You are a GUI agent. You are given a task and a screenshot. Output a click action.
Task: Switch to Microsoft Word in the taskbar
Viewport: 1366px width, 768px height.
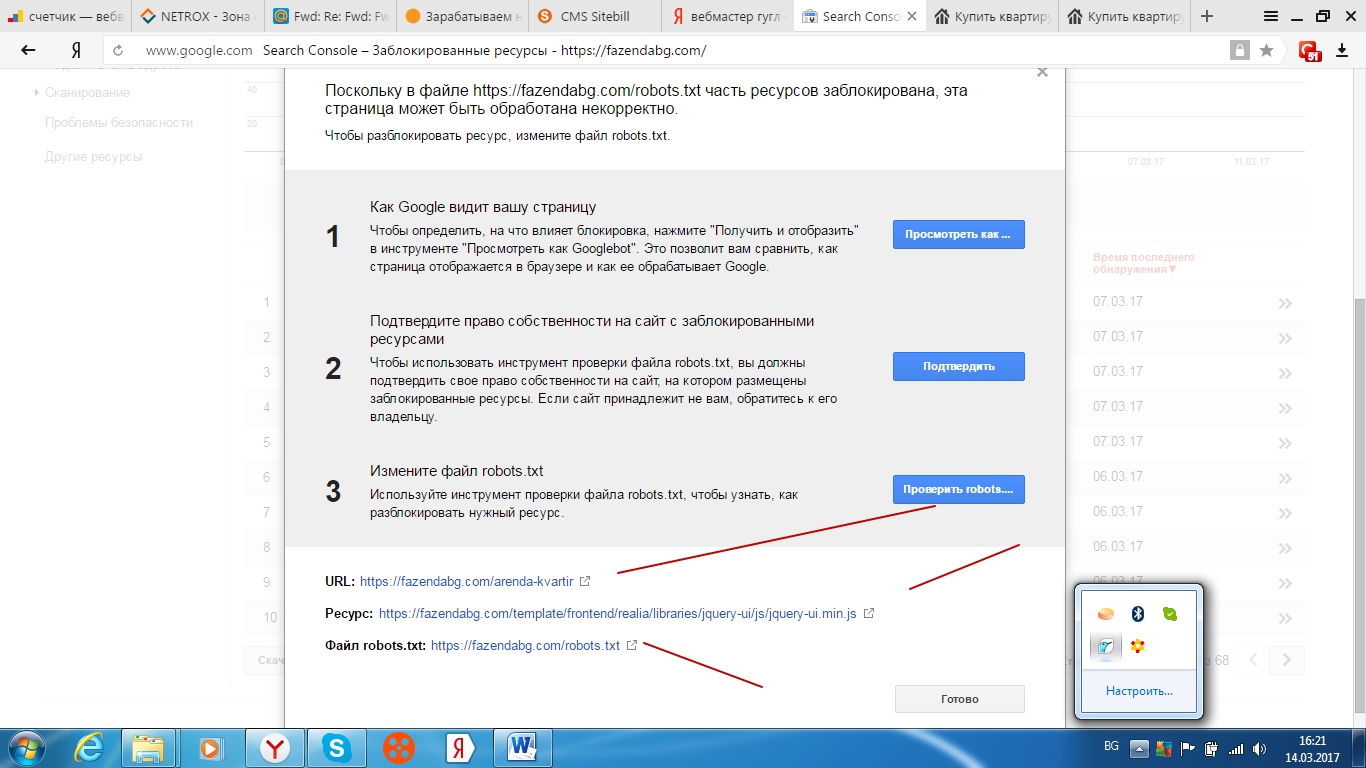[x=523, y=748]
